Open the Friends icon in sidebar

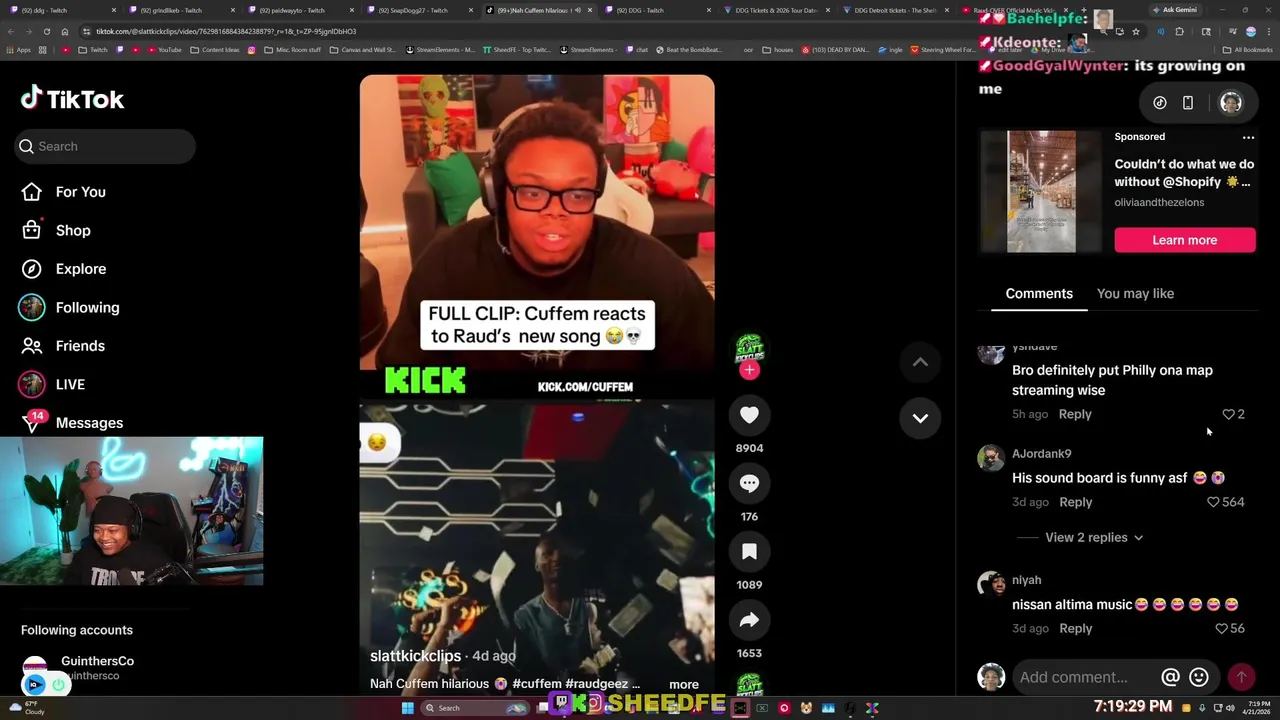click(32, 346)
